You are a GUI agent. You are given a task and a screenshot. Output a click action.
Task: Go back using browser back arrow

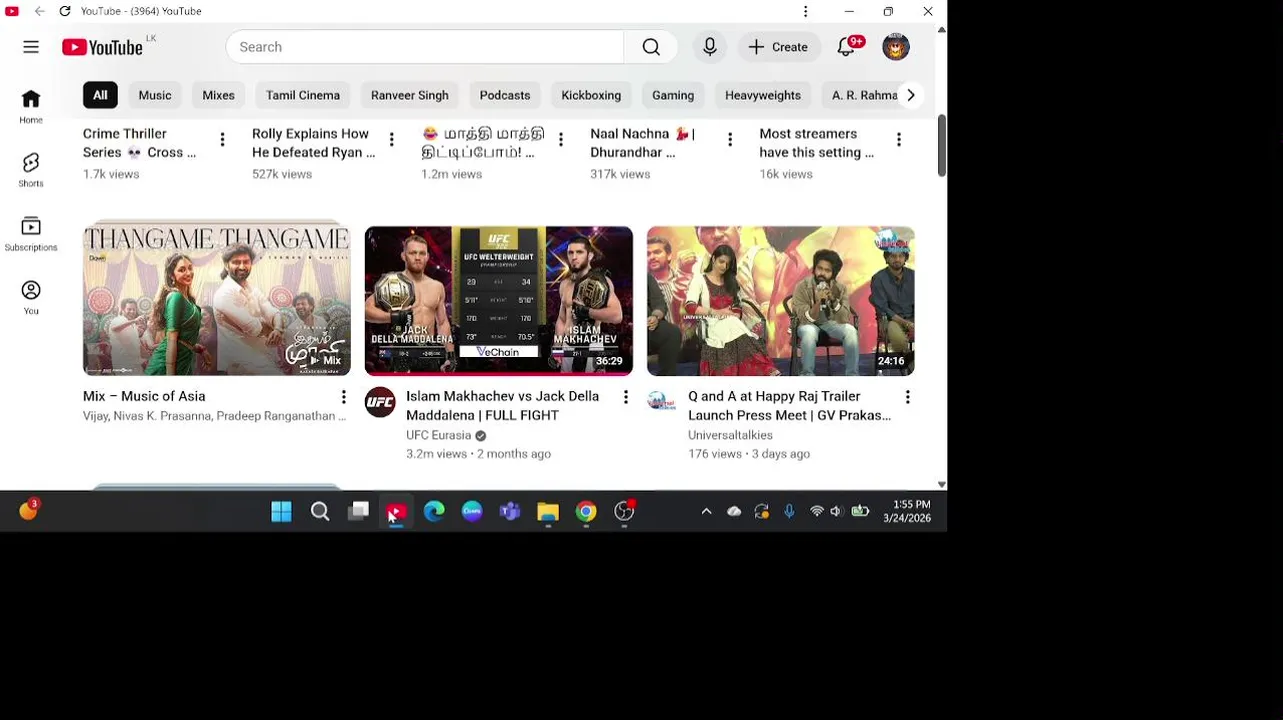pos(39,11)
